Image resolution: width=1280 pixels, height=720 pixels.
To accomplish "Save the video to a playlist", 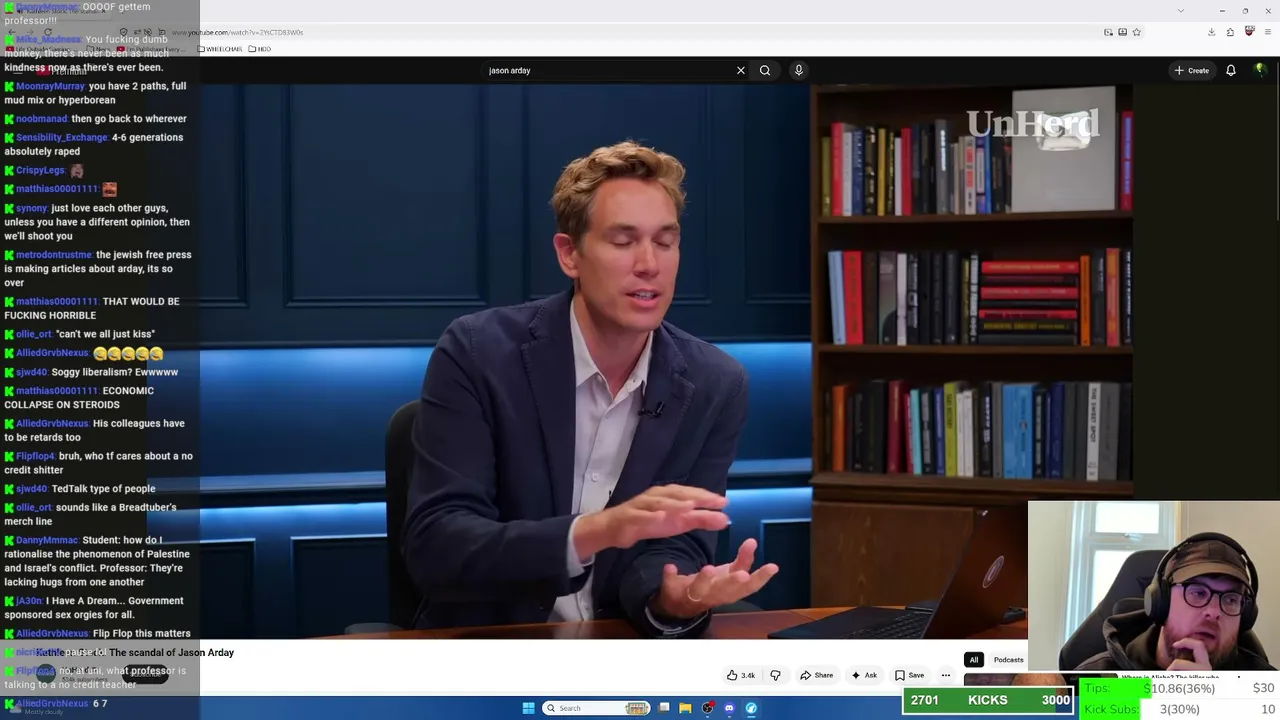I will pyautogui.click(x=909, y=675).
